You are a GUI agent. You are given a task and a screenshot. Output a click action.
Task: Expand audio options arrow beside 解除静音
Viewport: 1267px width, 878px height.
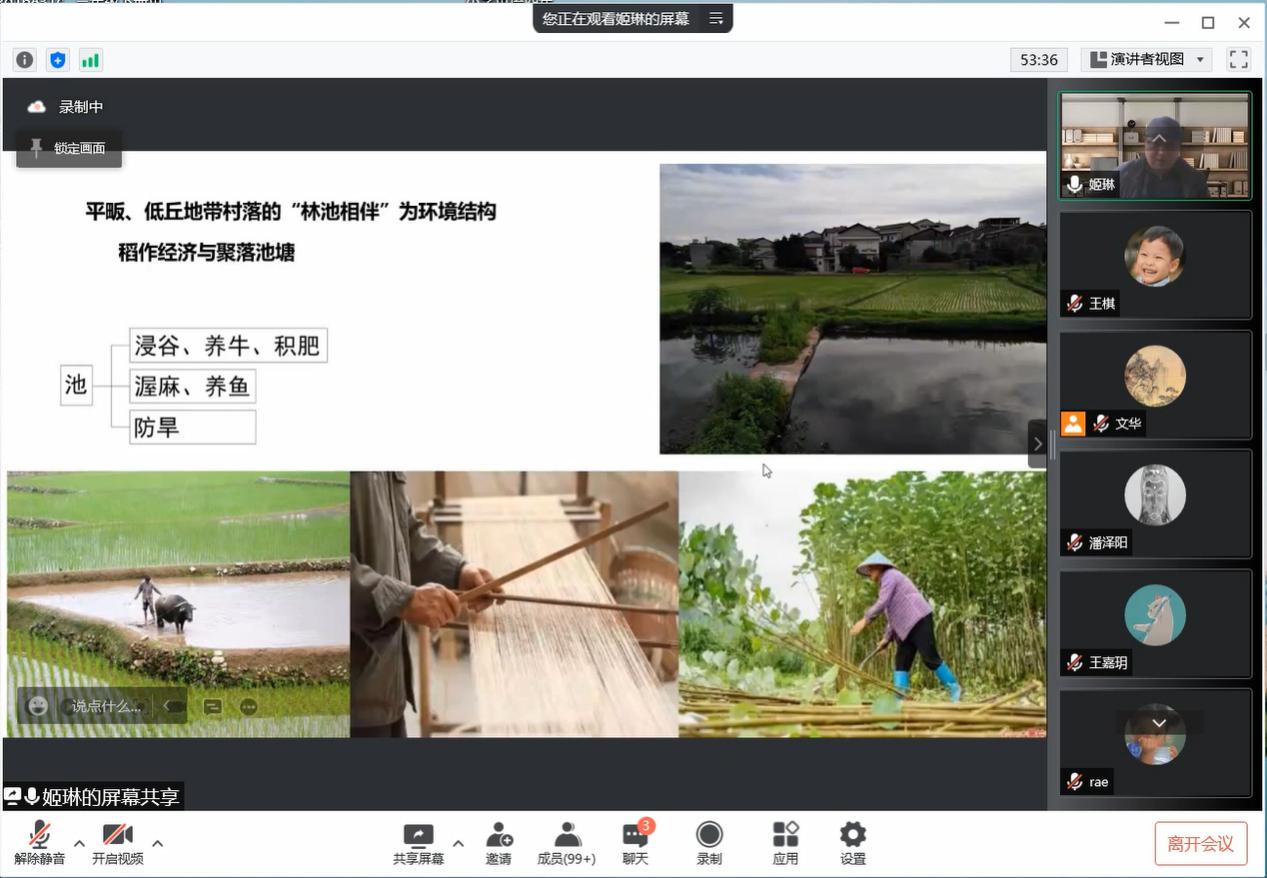79,843
